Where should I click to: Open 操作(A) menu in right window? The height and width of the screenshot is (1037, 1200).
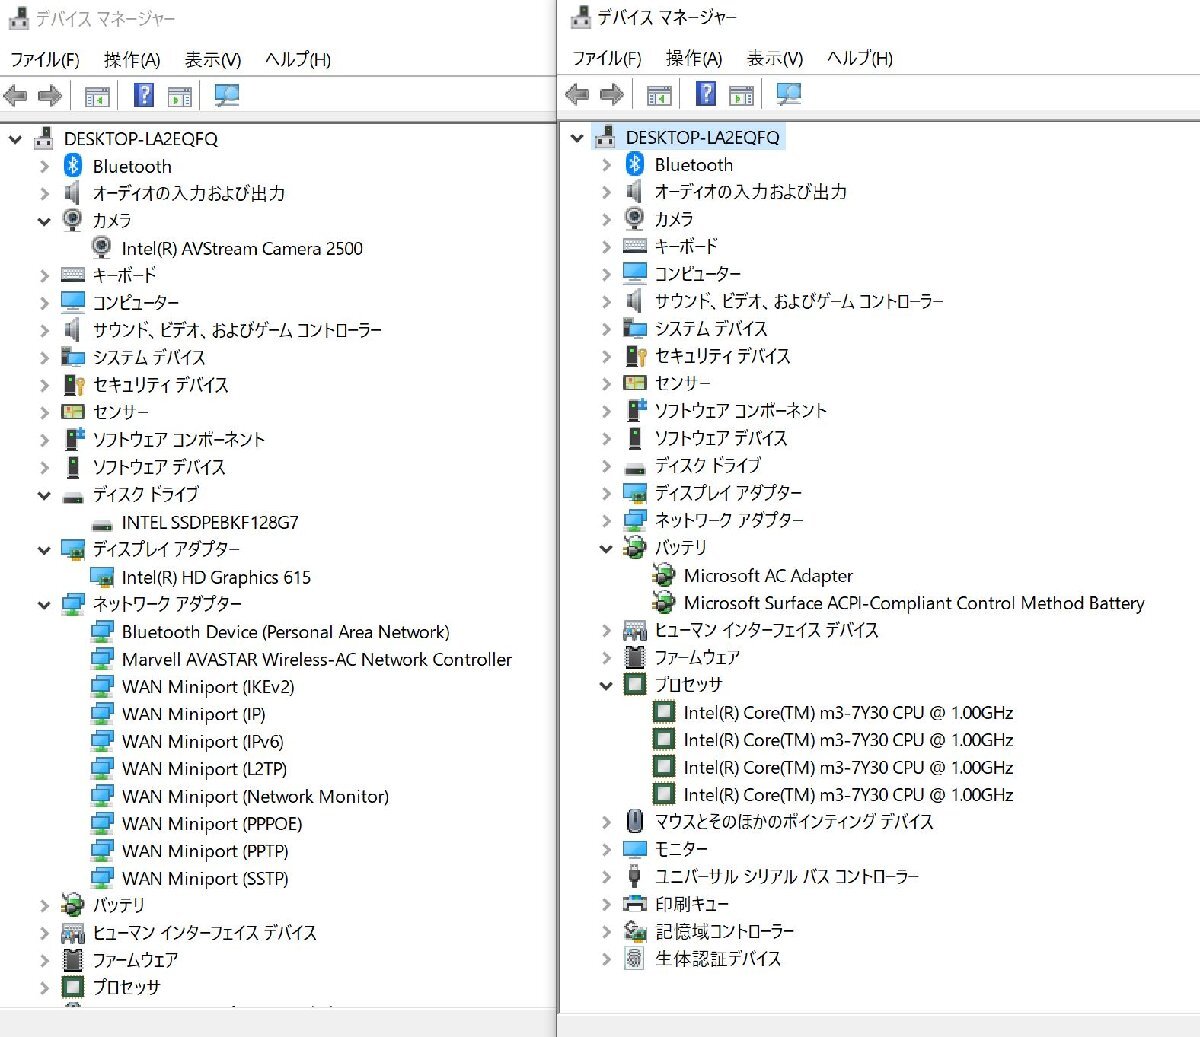pyautogui.click(x=694, y=58)
